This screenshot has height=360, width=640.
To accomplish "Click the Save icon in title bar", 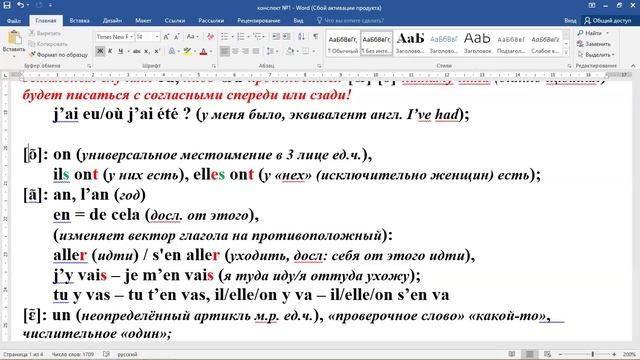I will [x=7, y=6].
